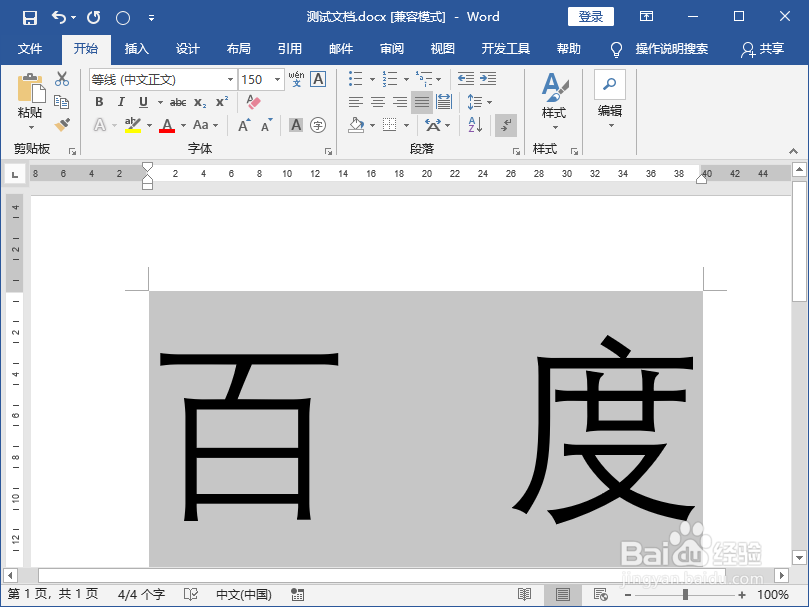Apply yellow text highlight color
Image resolution: width=809 pixels, height=607 pixels.
click(133, 125)
